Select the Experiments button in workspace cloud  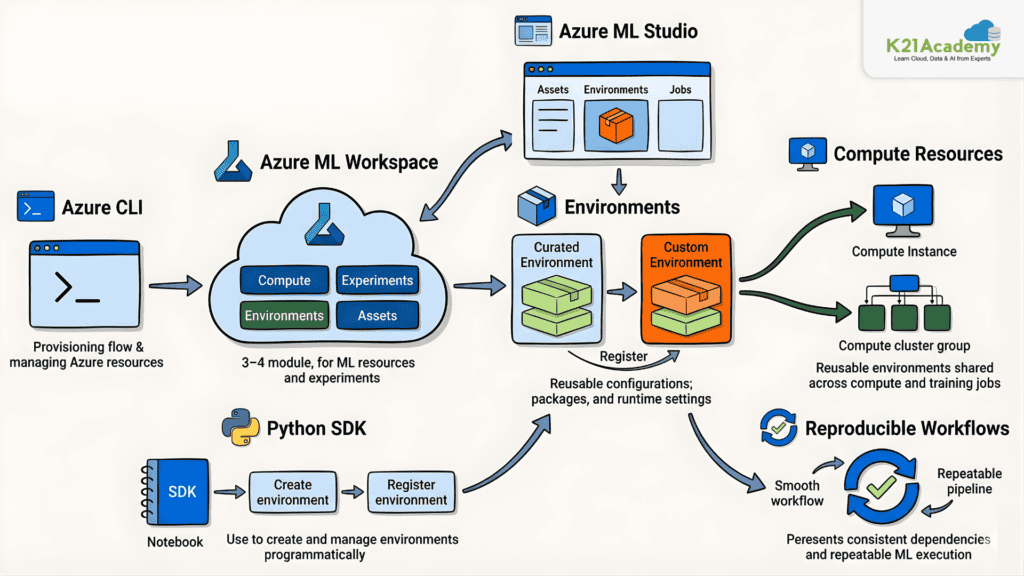point(377,280)
